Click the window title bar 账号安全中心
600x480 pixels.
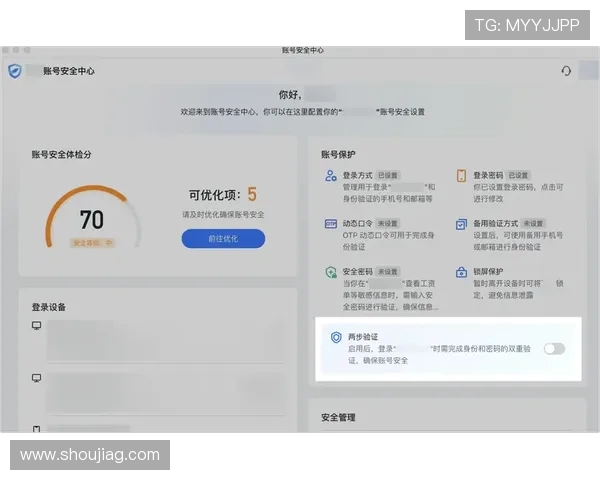(303, 51)
